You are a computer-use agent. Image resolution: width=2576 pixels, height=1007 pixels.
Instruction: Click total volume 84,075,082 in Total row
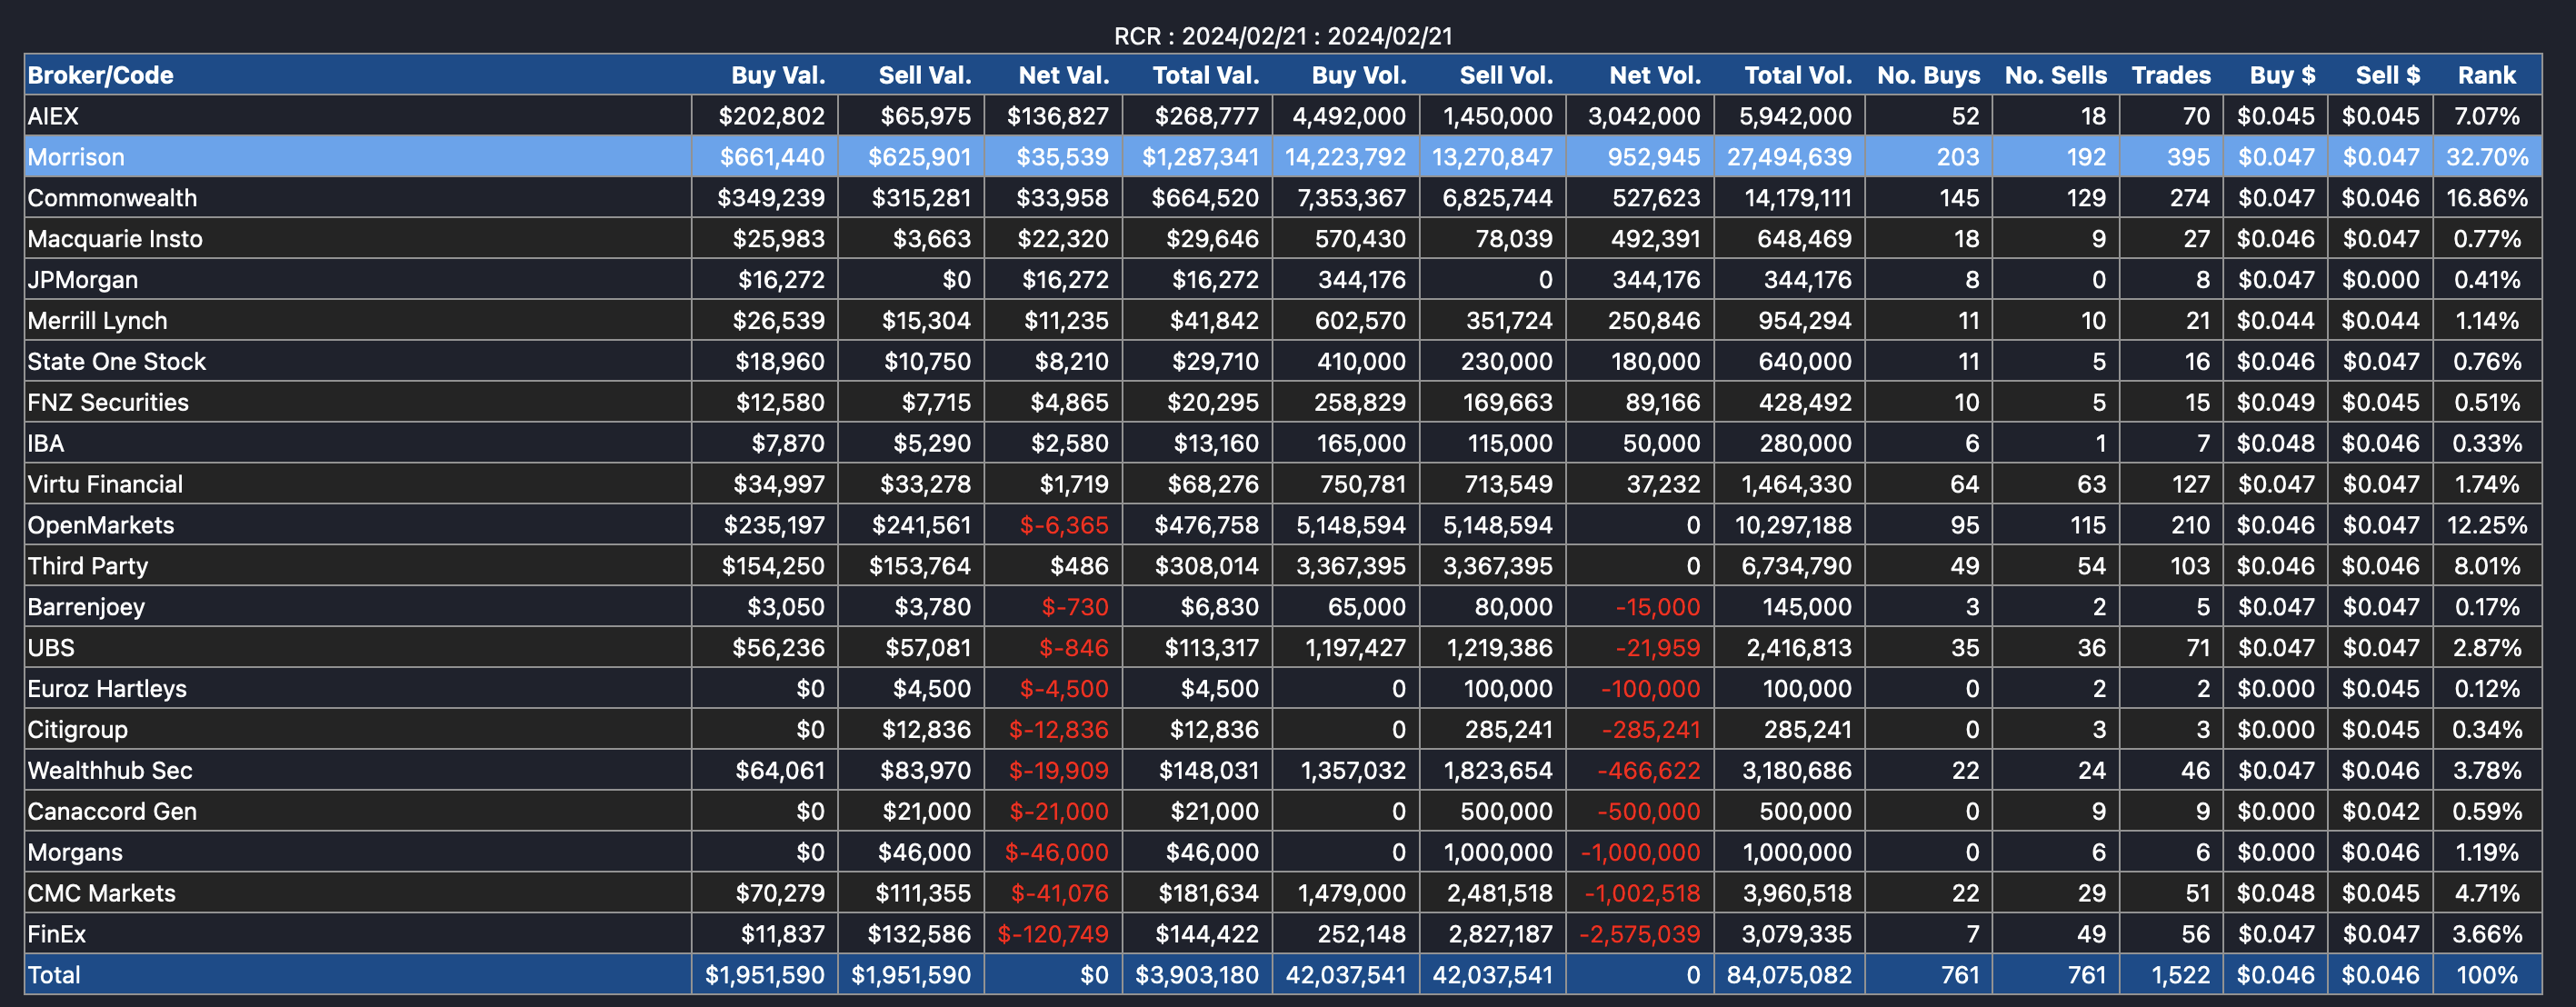1789,976
